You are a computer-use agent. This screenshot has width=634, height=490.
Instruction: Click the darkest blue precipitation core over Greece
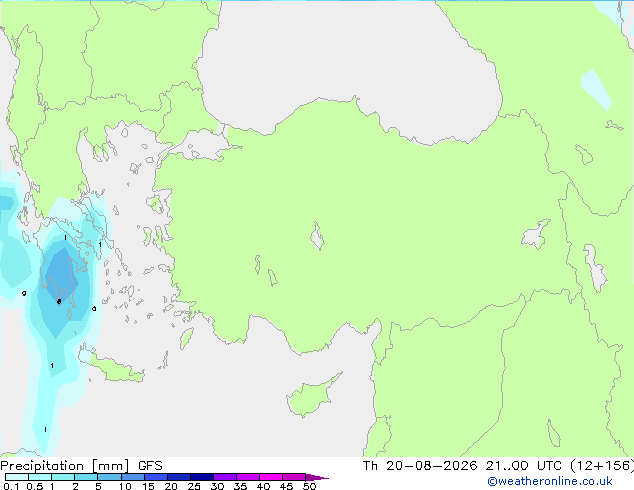[61, 275]
